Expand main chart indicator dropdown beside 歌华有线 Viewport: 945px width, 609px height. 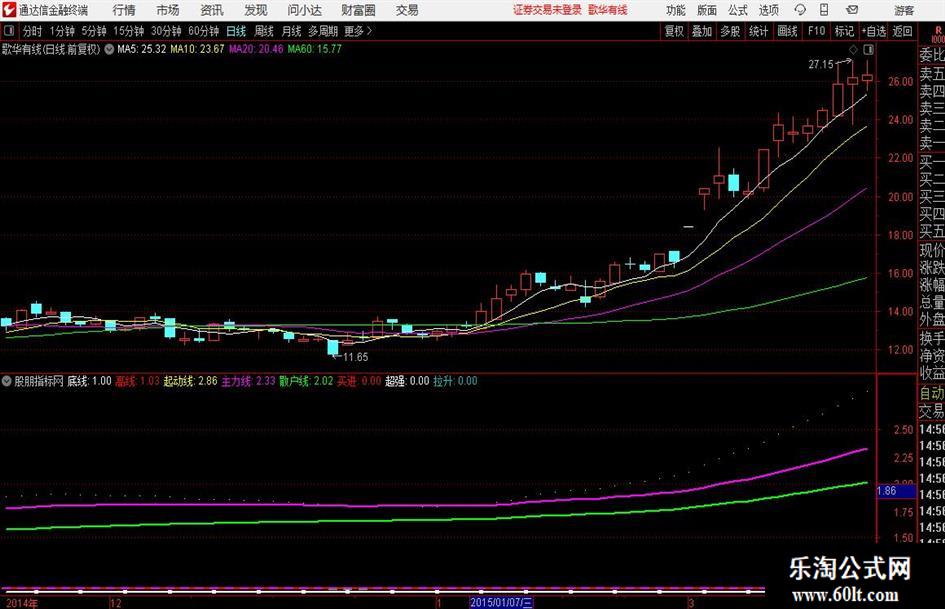(109, 49)
